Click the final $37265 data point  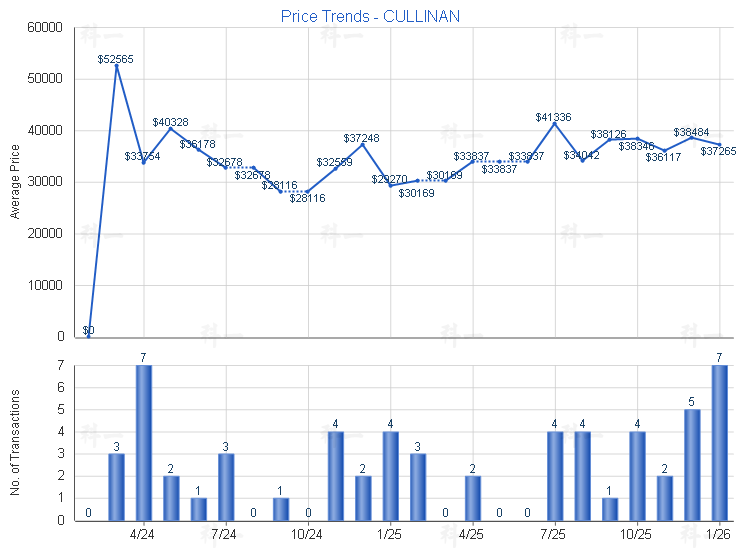click(x=718, y=144)
